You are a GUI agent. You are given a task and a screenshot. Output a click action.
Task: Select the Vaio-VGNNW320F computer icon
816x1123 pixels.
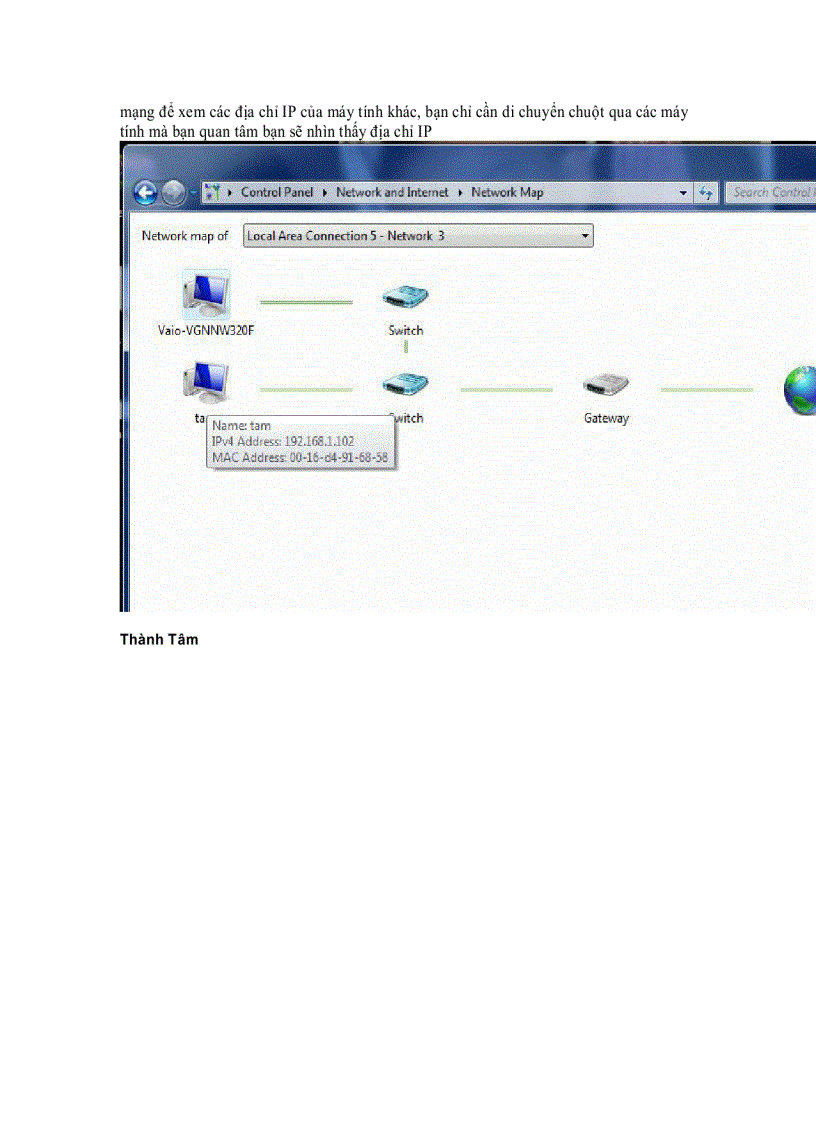tap(206, 295)
